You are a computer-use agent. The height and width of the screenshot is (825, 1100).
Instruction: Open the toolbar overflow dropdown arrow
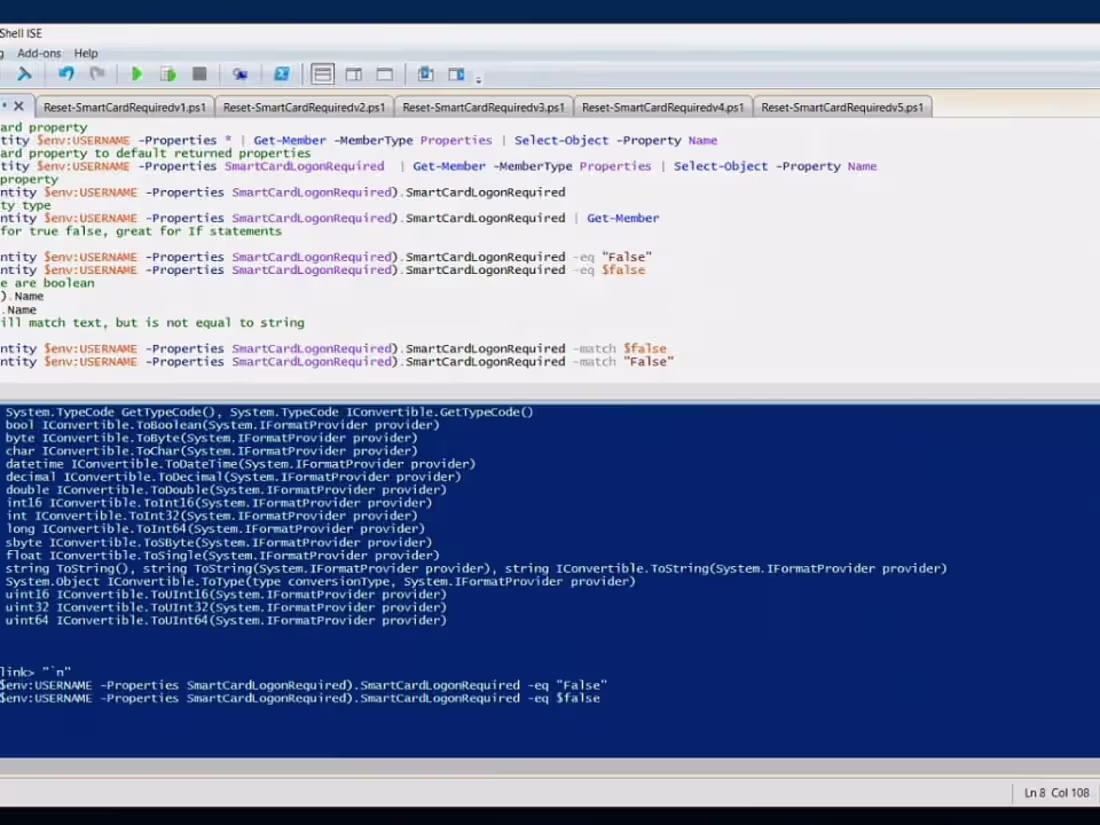(478, 78)
